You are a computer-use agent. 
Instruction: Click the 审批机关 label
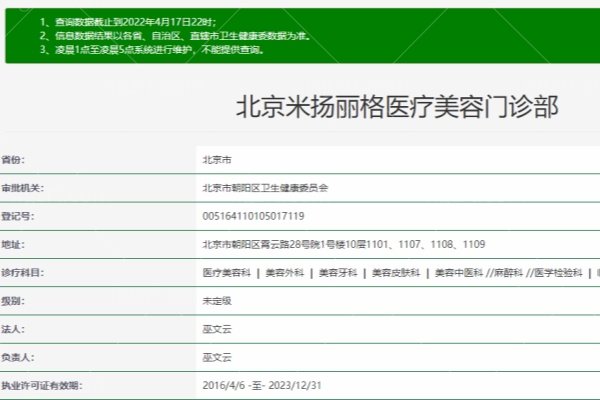click(22, 188)
